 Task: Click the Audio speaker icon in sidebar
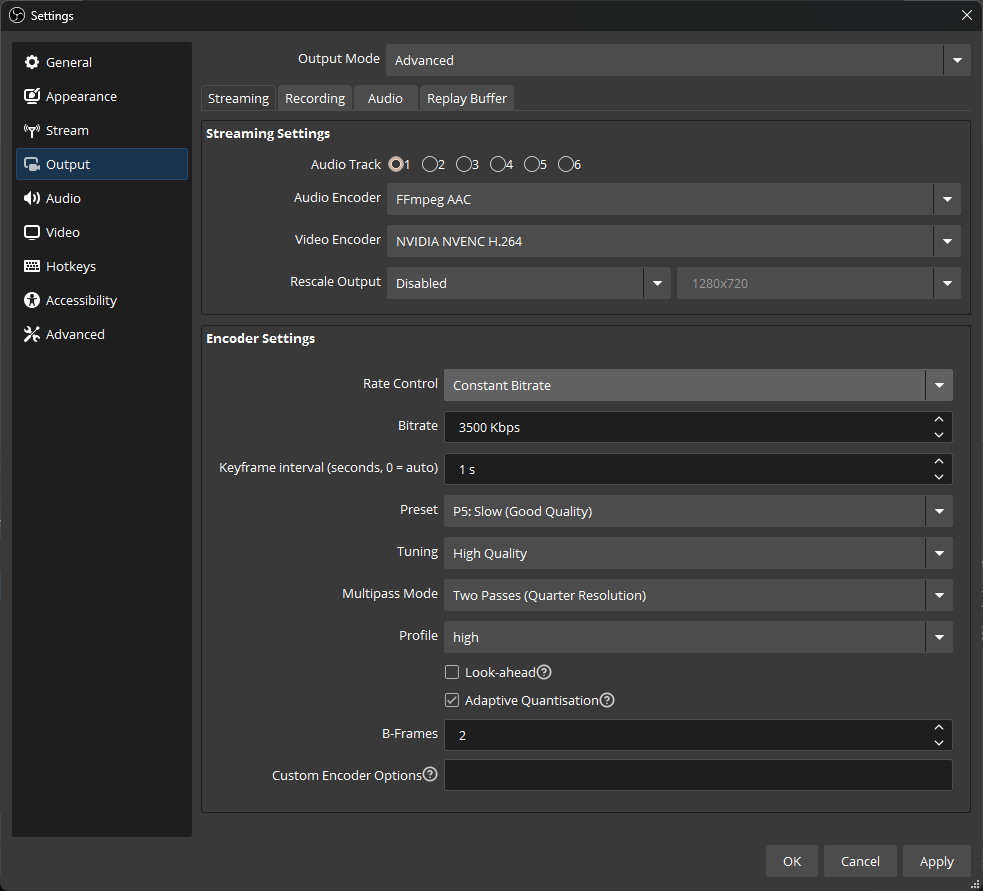[31, 198]
